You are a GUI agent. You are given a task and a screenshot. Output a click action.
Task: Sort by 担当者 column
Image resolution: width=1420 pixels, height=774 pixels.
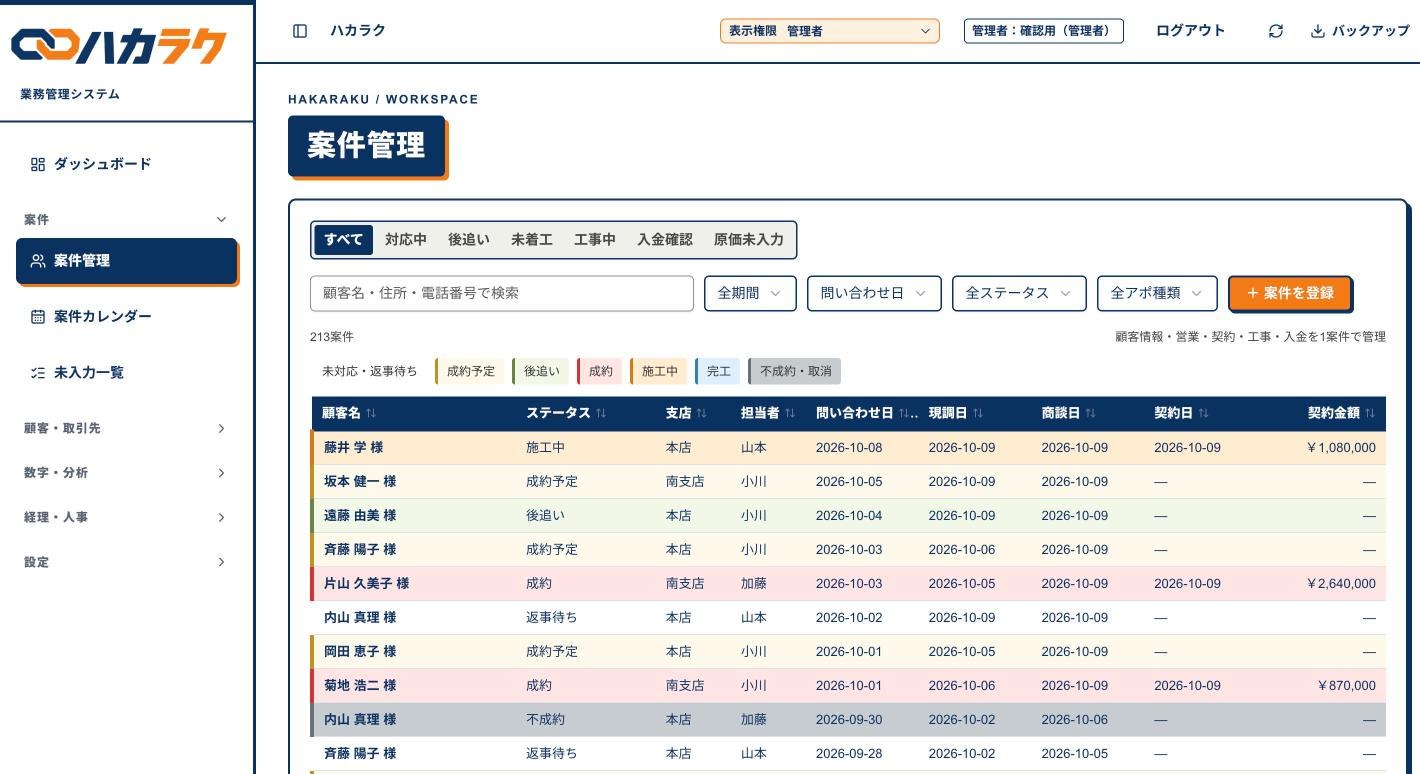tap(768, 413)
